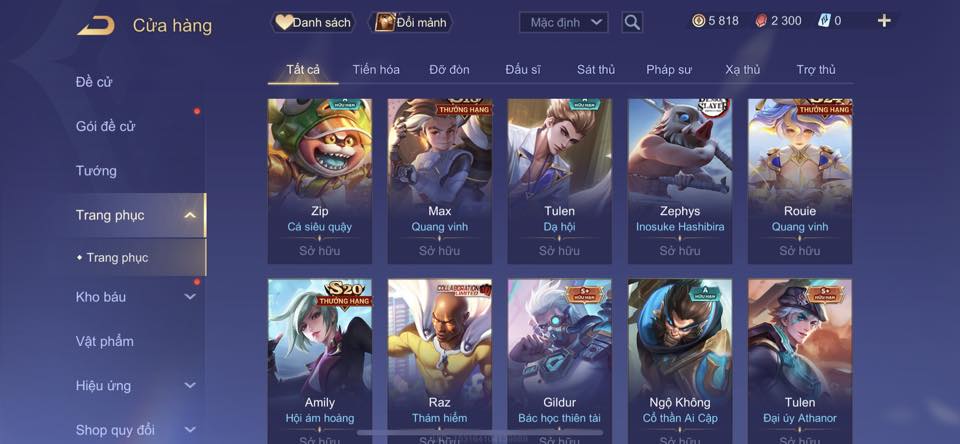
Task: Expand the Hiệu ứng sidebar section
Action: click(x=190, y=385)
